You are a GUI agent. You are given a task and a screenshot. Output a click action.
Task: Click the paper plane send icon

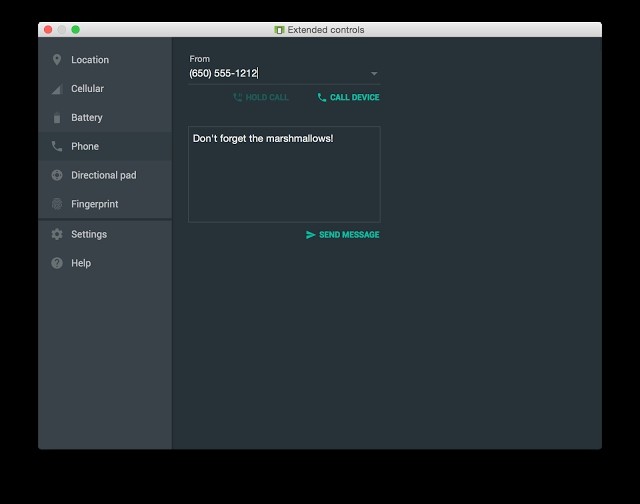[311, 235]
